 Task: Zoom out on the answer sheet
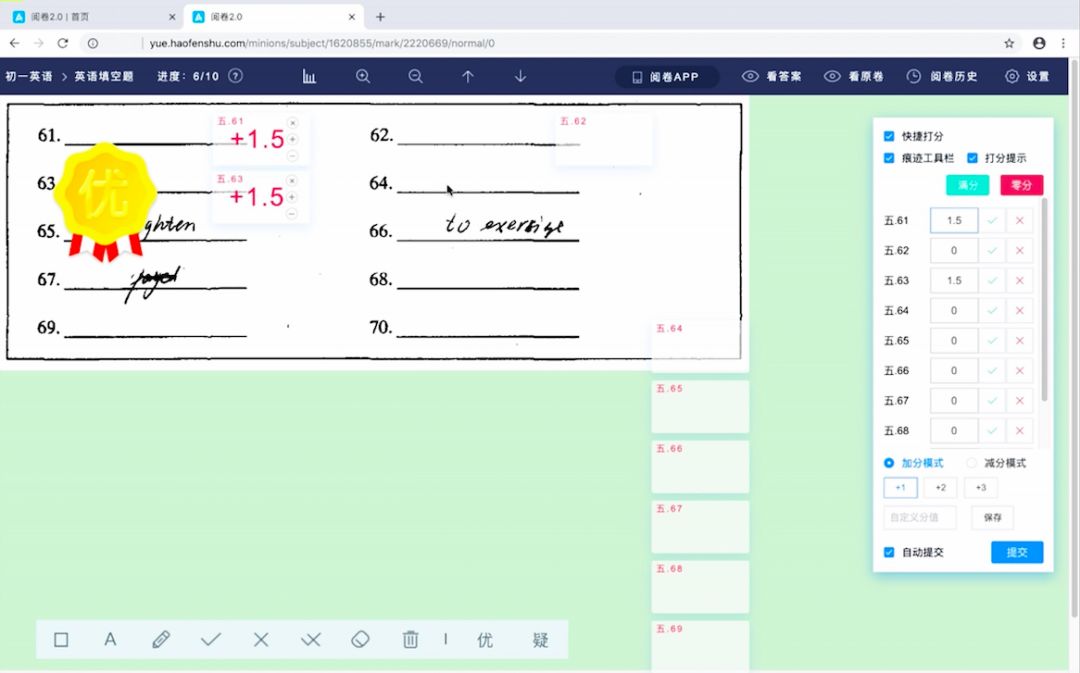click(415, 76)
